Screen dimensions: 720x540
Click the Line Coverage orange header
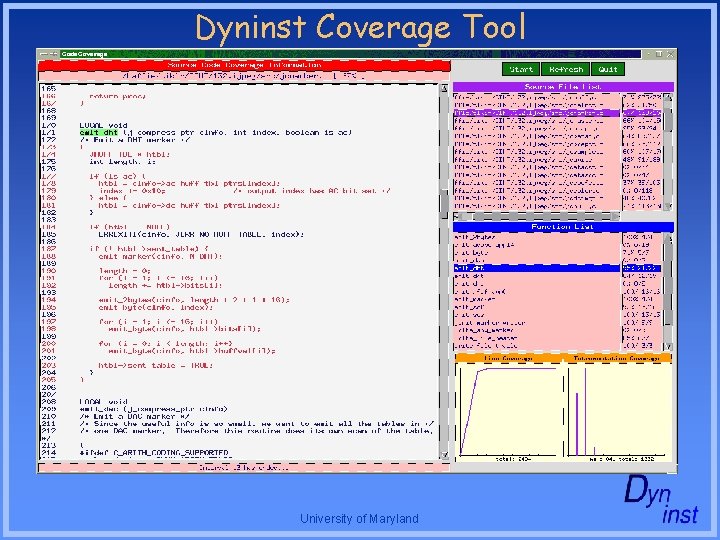(x=509, y=358)
